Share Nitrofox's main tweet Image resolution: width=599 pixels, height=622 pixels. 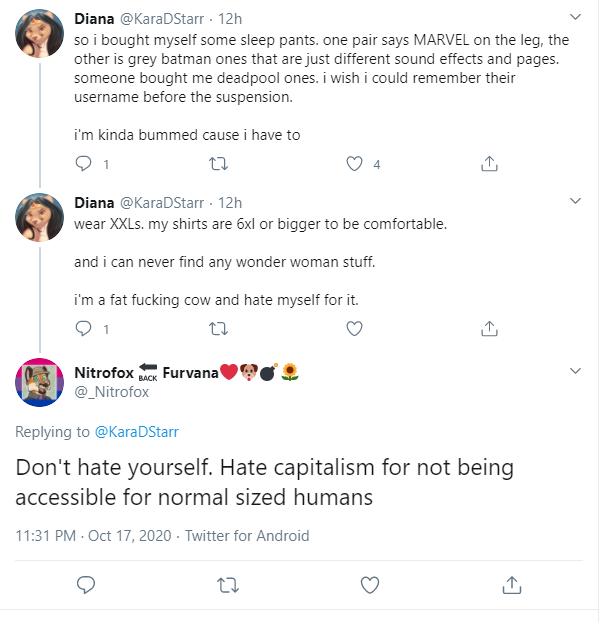[x=512, y=584]
